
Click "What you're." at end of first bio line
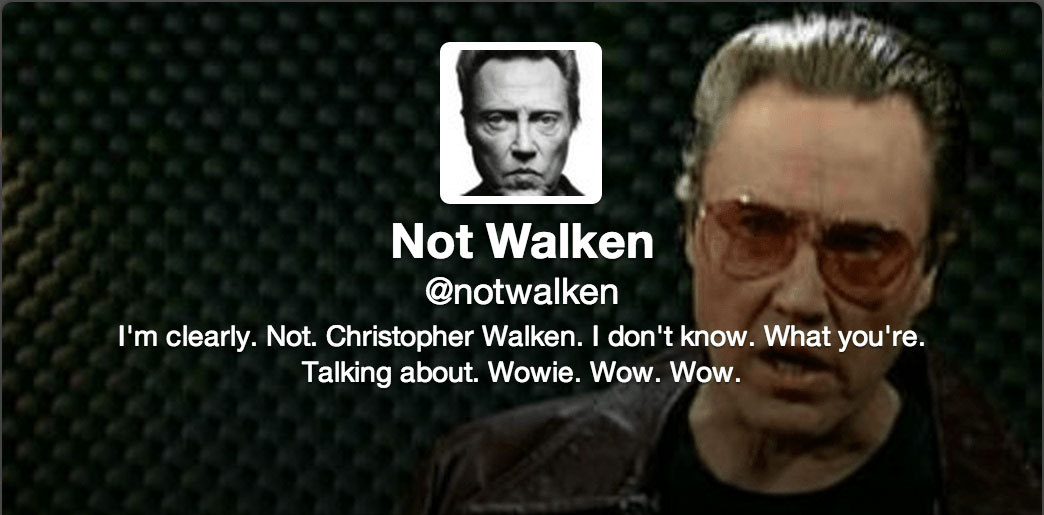pyautogui.click(x=845, y=337)
